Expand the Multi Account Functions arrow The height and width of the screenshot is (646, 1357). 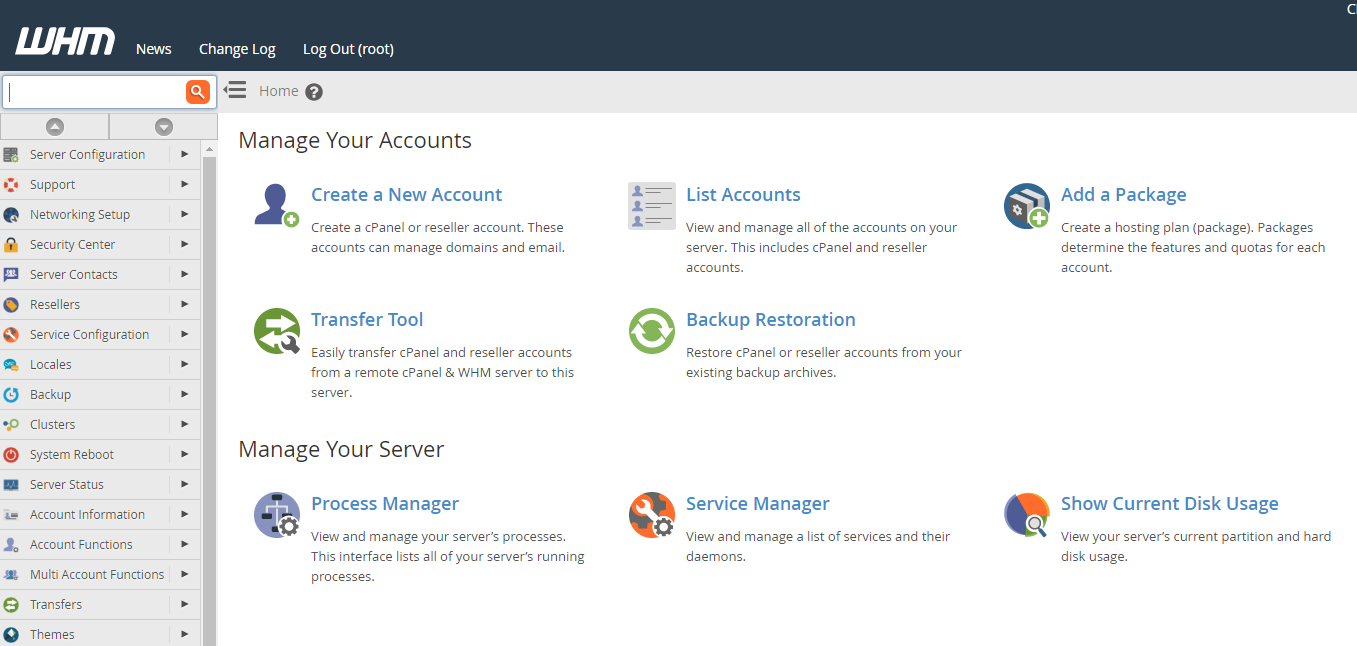185,574
